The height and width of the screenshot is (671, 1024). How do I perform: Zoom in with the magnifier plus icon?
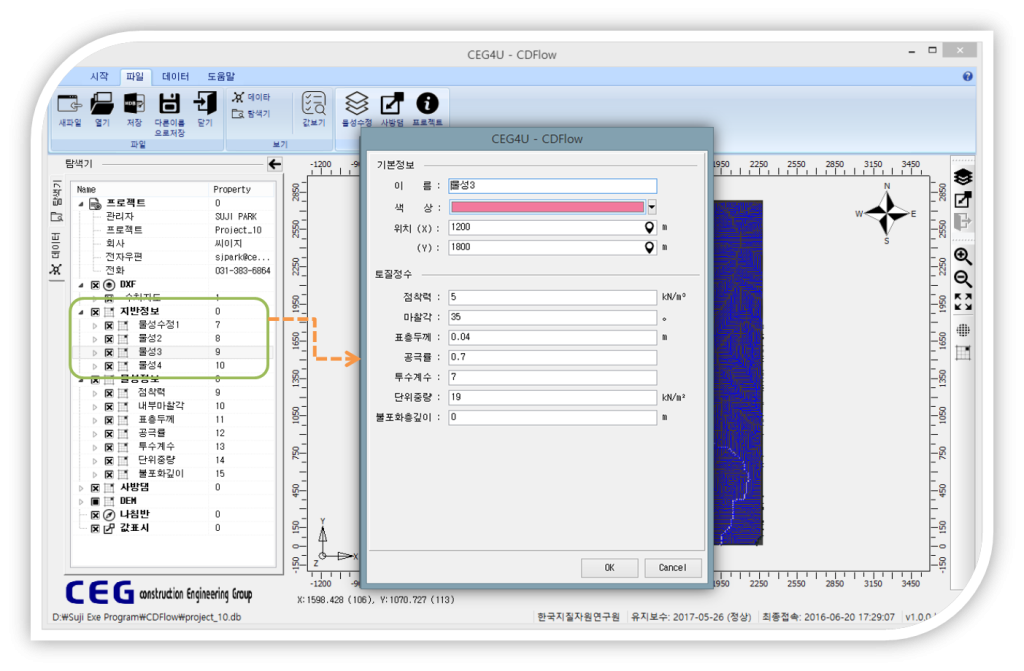tap(963, 256)
